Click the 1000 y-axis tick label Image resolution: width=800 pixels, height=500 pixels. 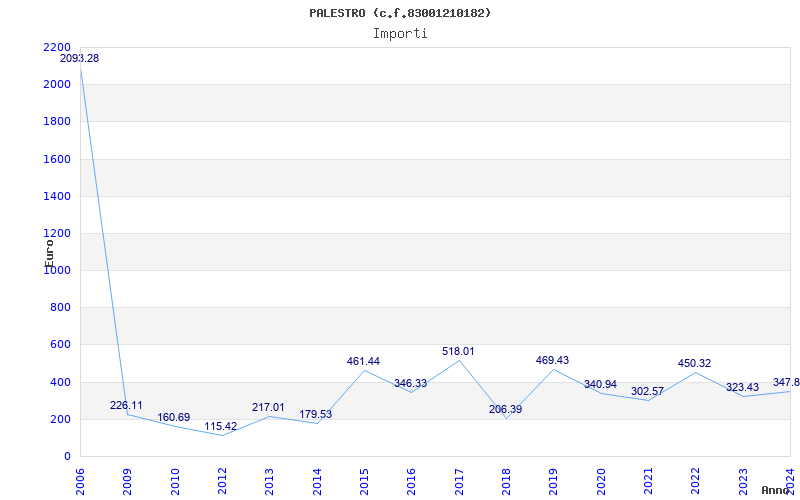point(57,270)
